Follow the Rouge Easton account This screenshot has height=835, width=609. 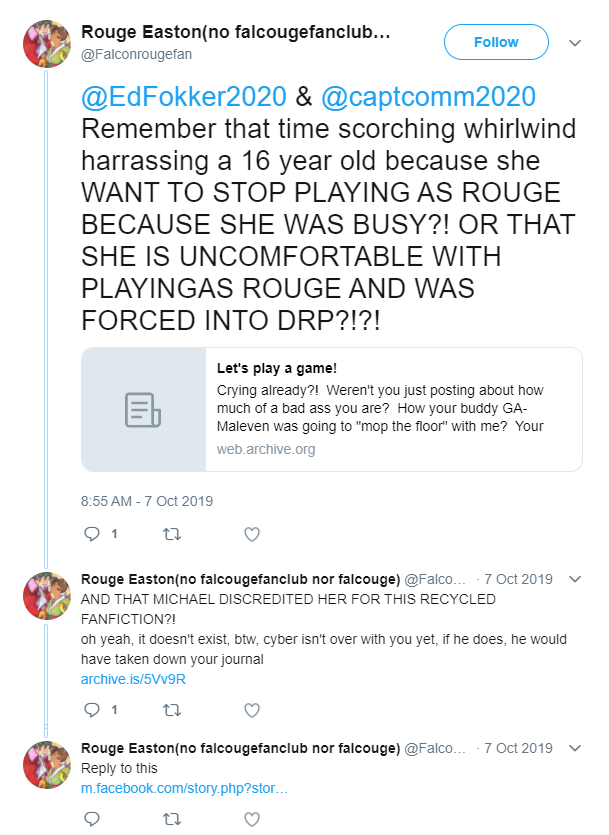496,42
